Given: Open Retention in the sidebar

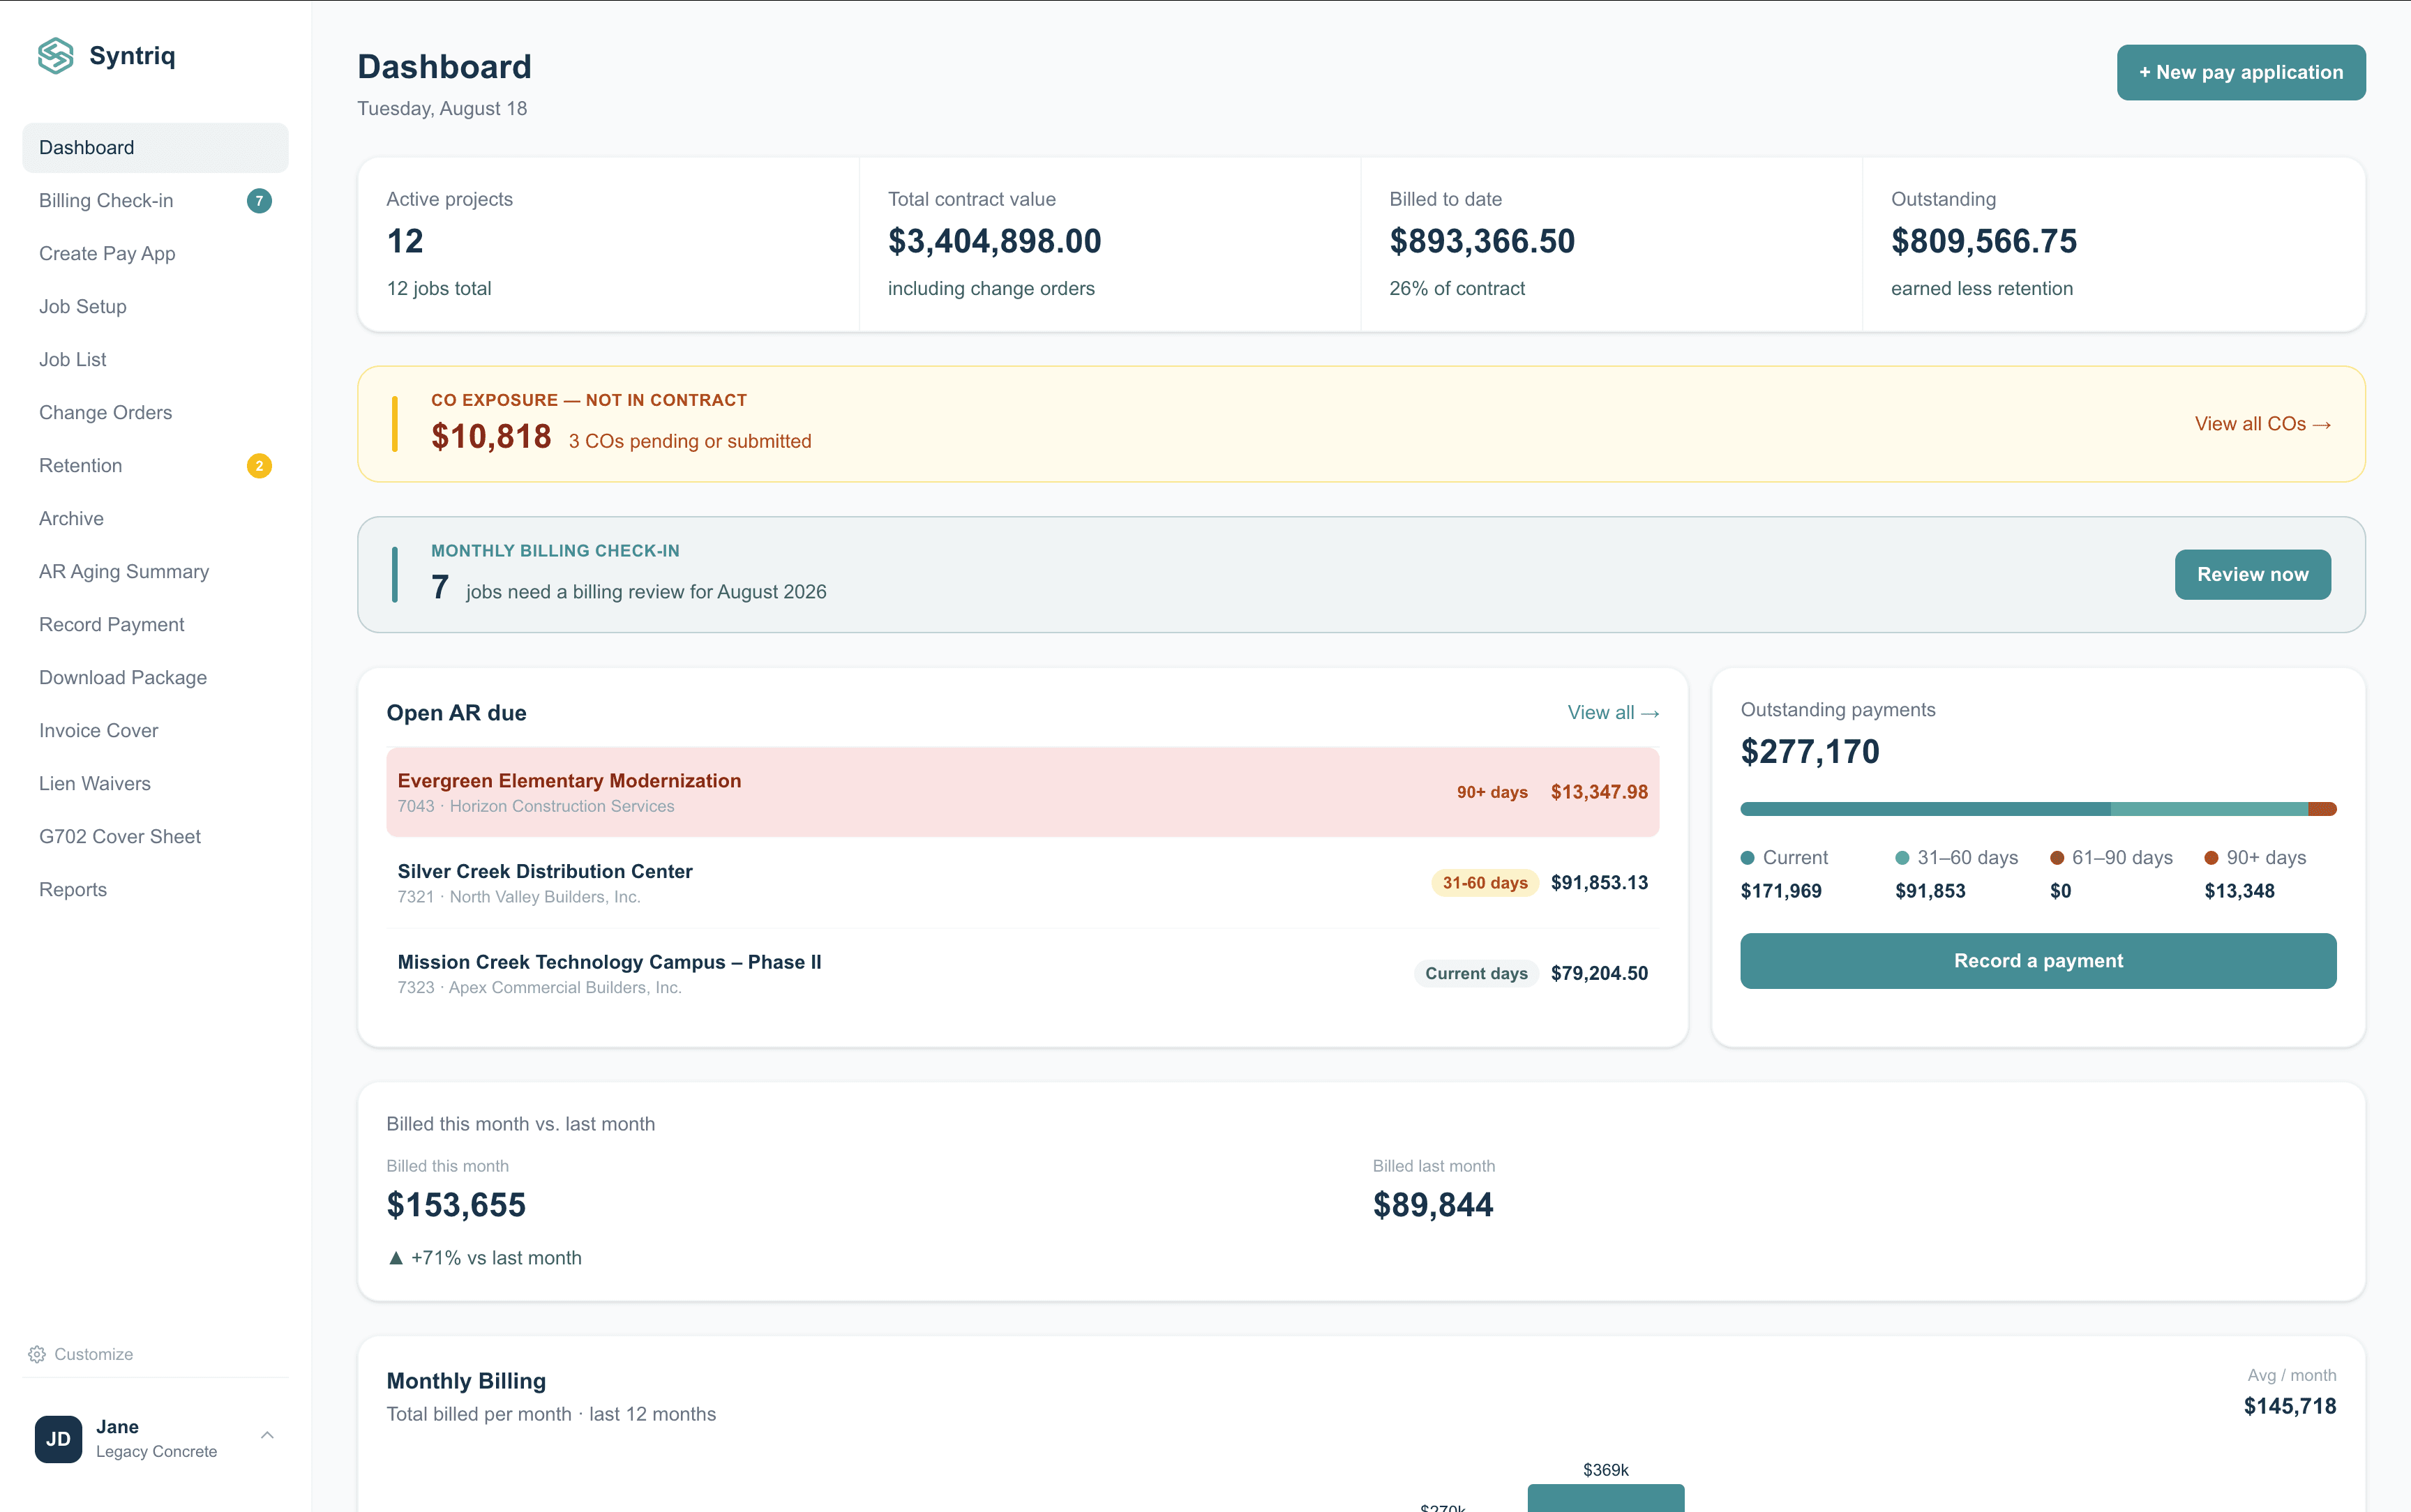Looking at the screenshot, I should (155, 466).
